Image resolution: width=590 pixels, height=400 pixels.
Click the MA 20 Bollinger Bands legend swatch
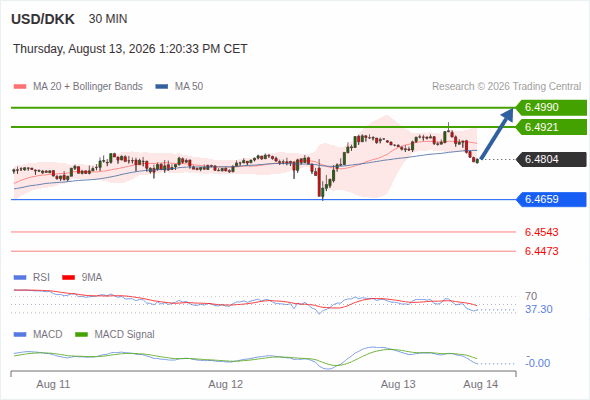pyautogui.click(x=20, y=87)
